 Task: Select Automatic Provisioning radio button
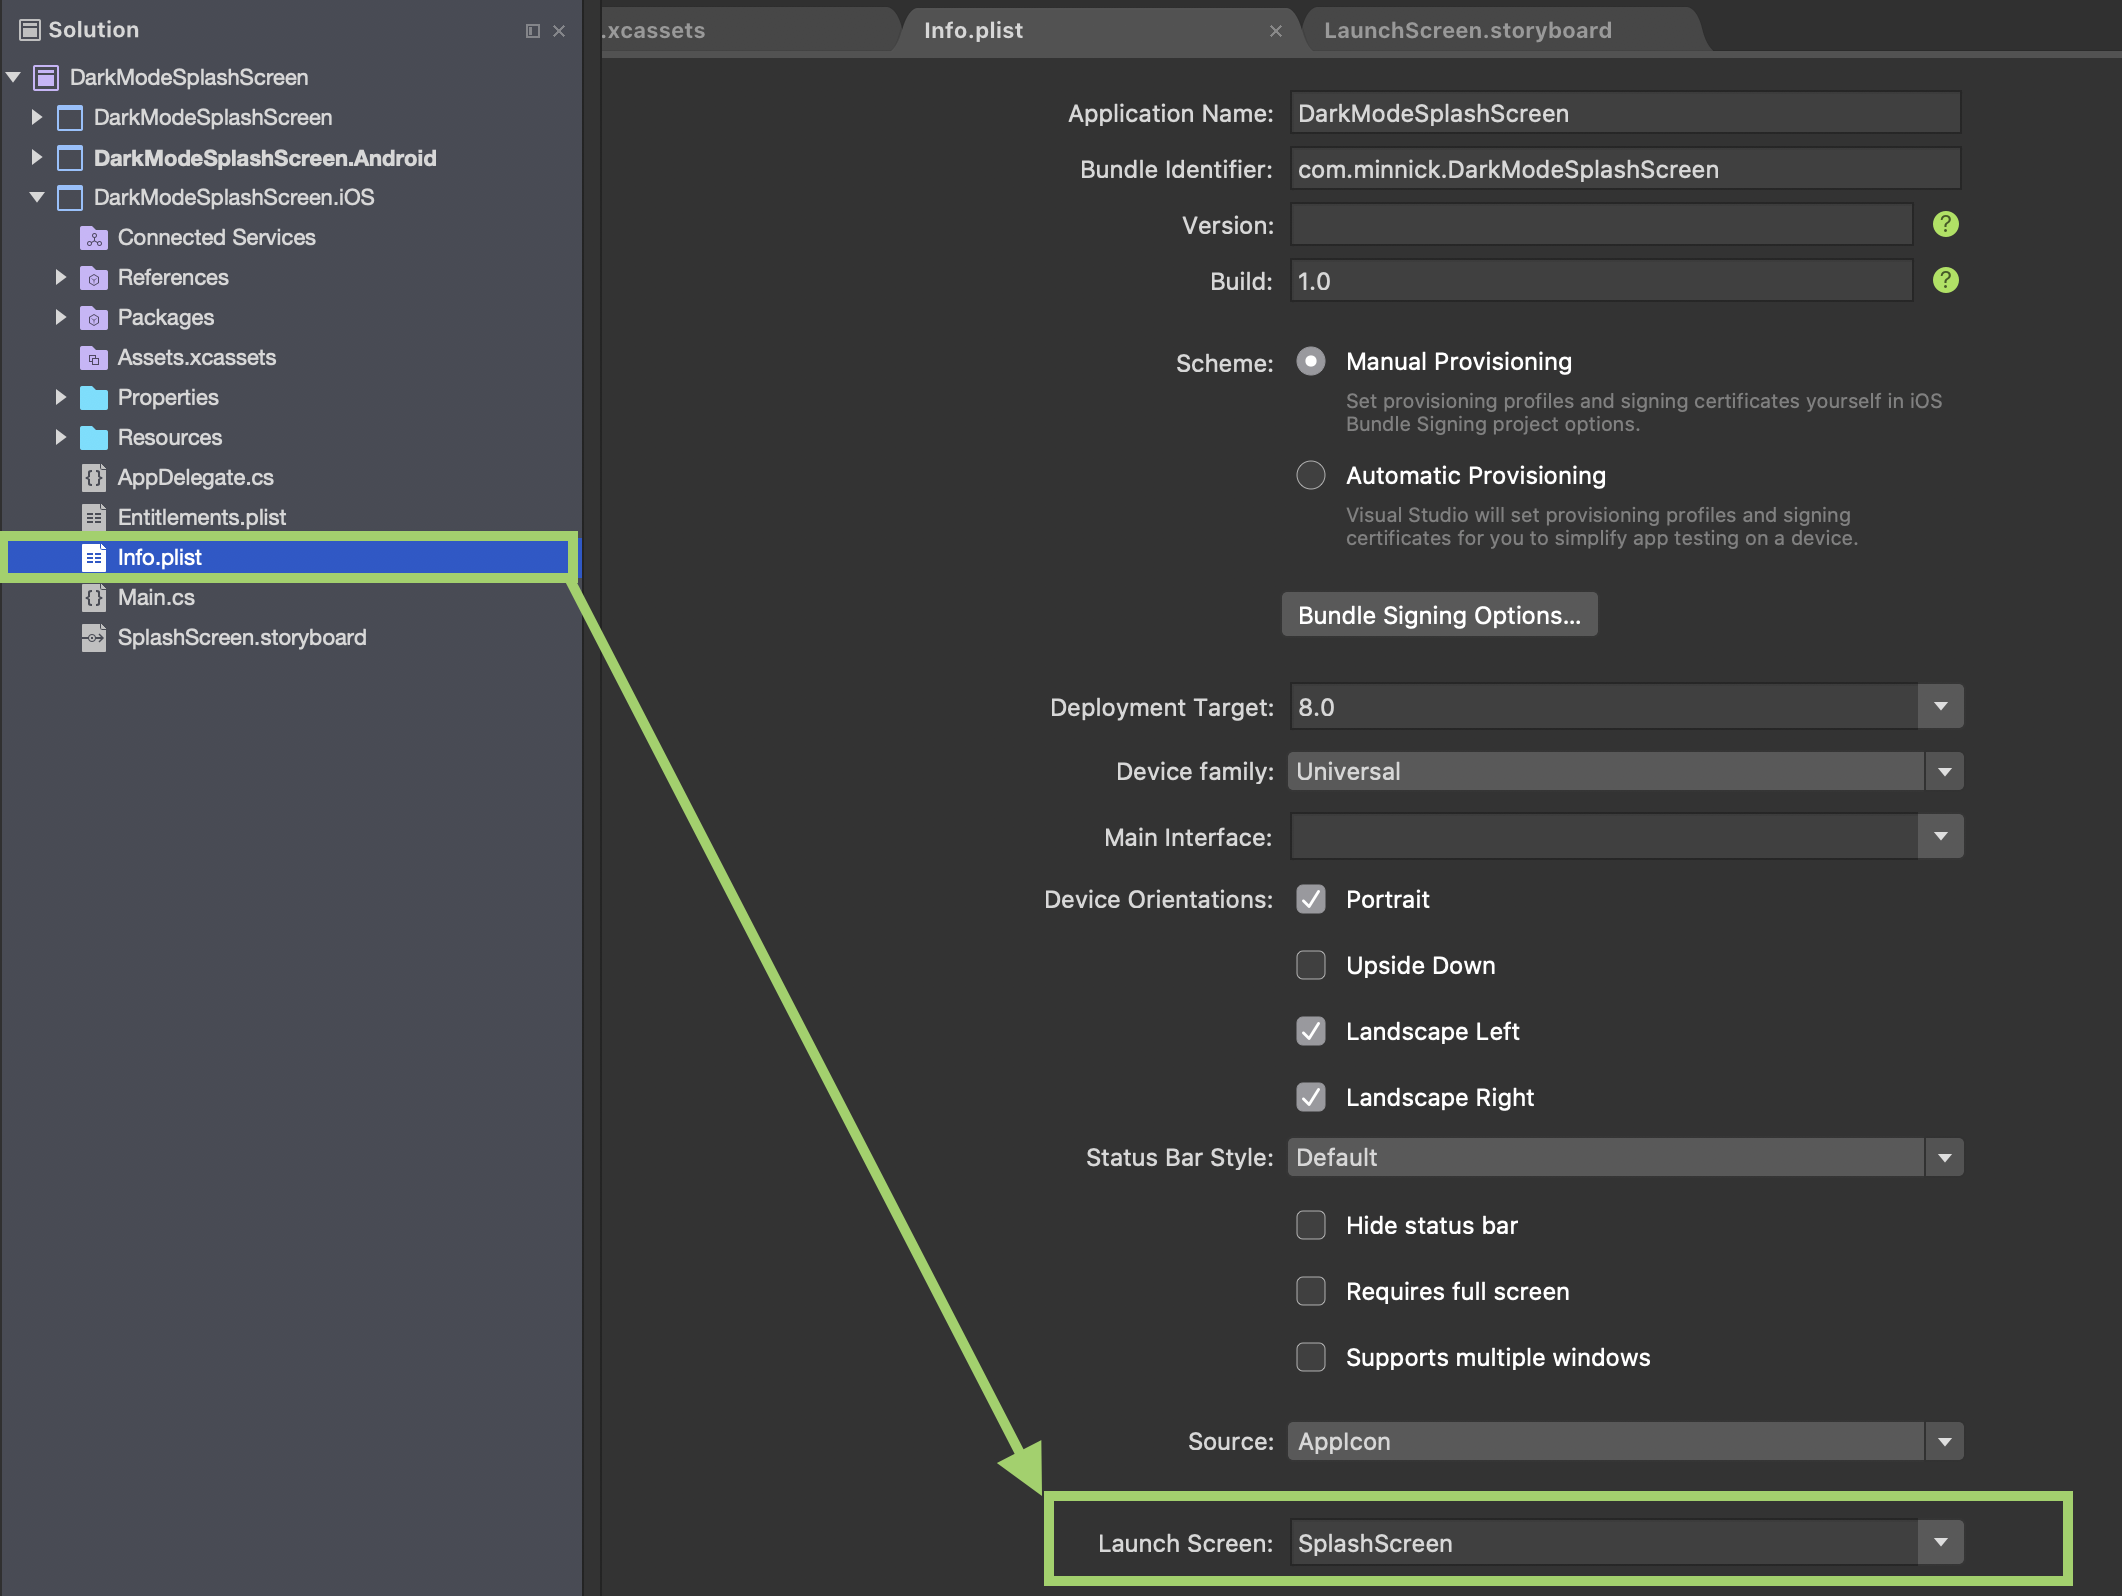(1310, 475)
